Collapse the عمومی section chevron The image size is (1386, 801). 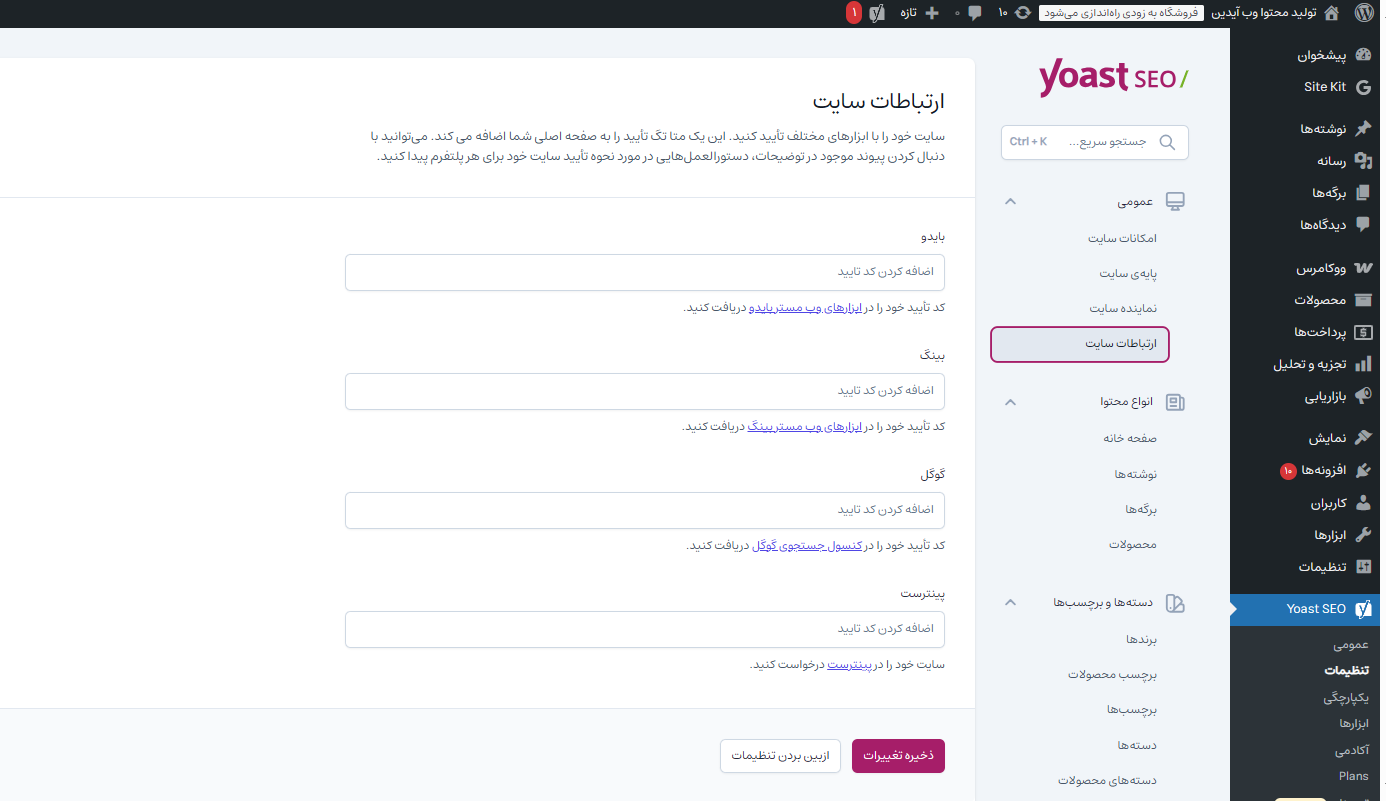[1010, 202]
